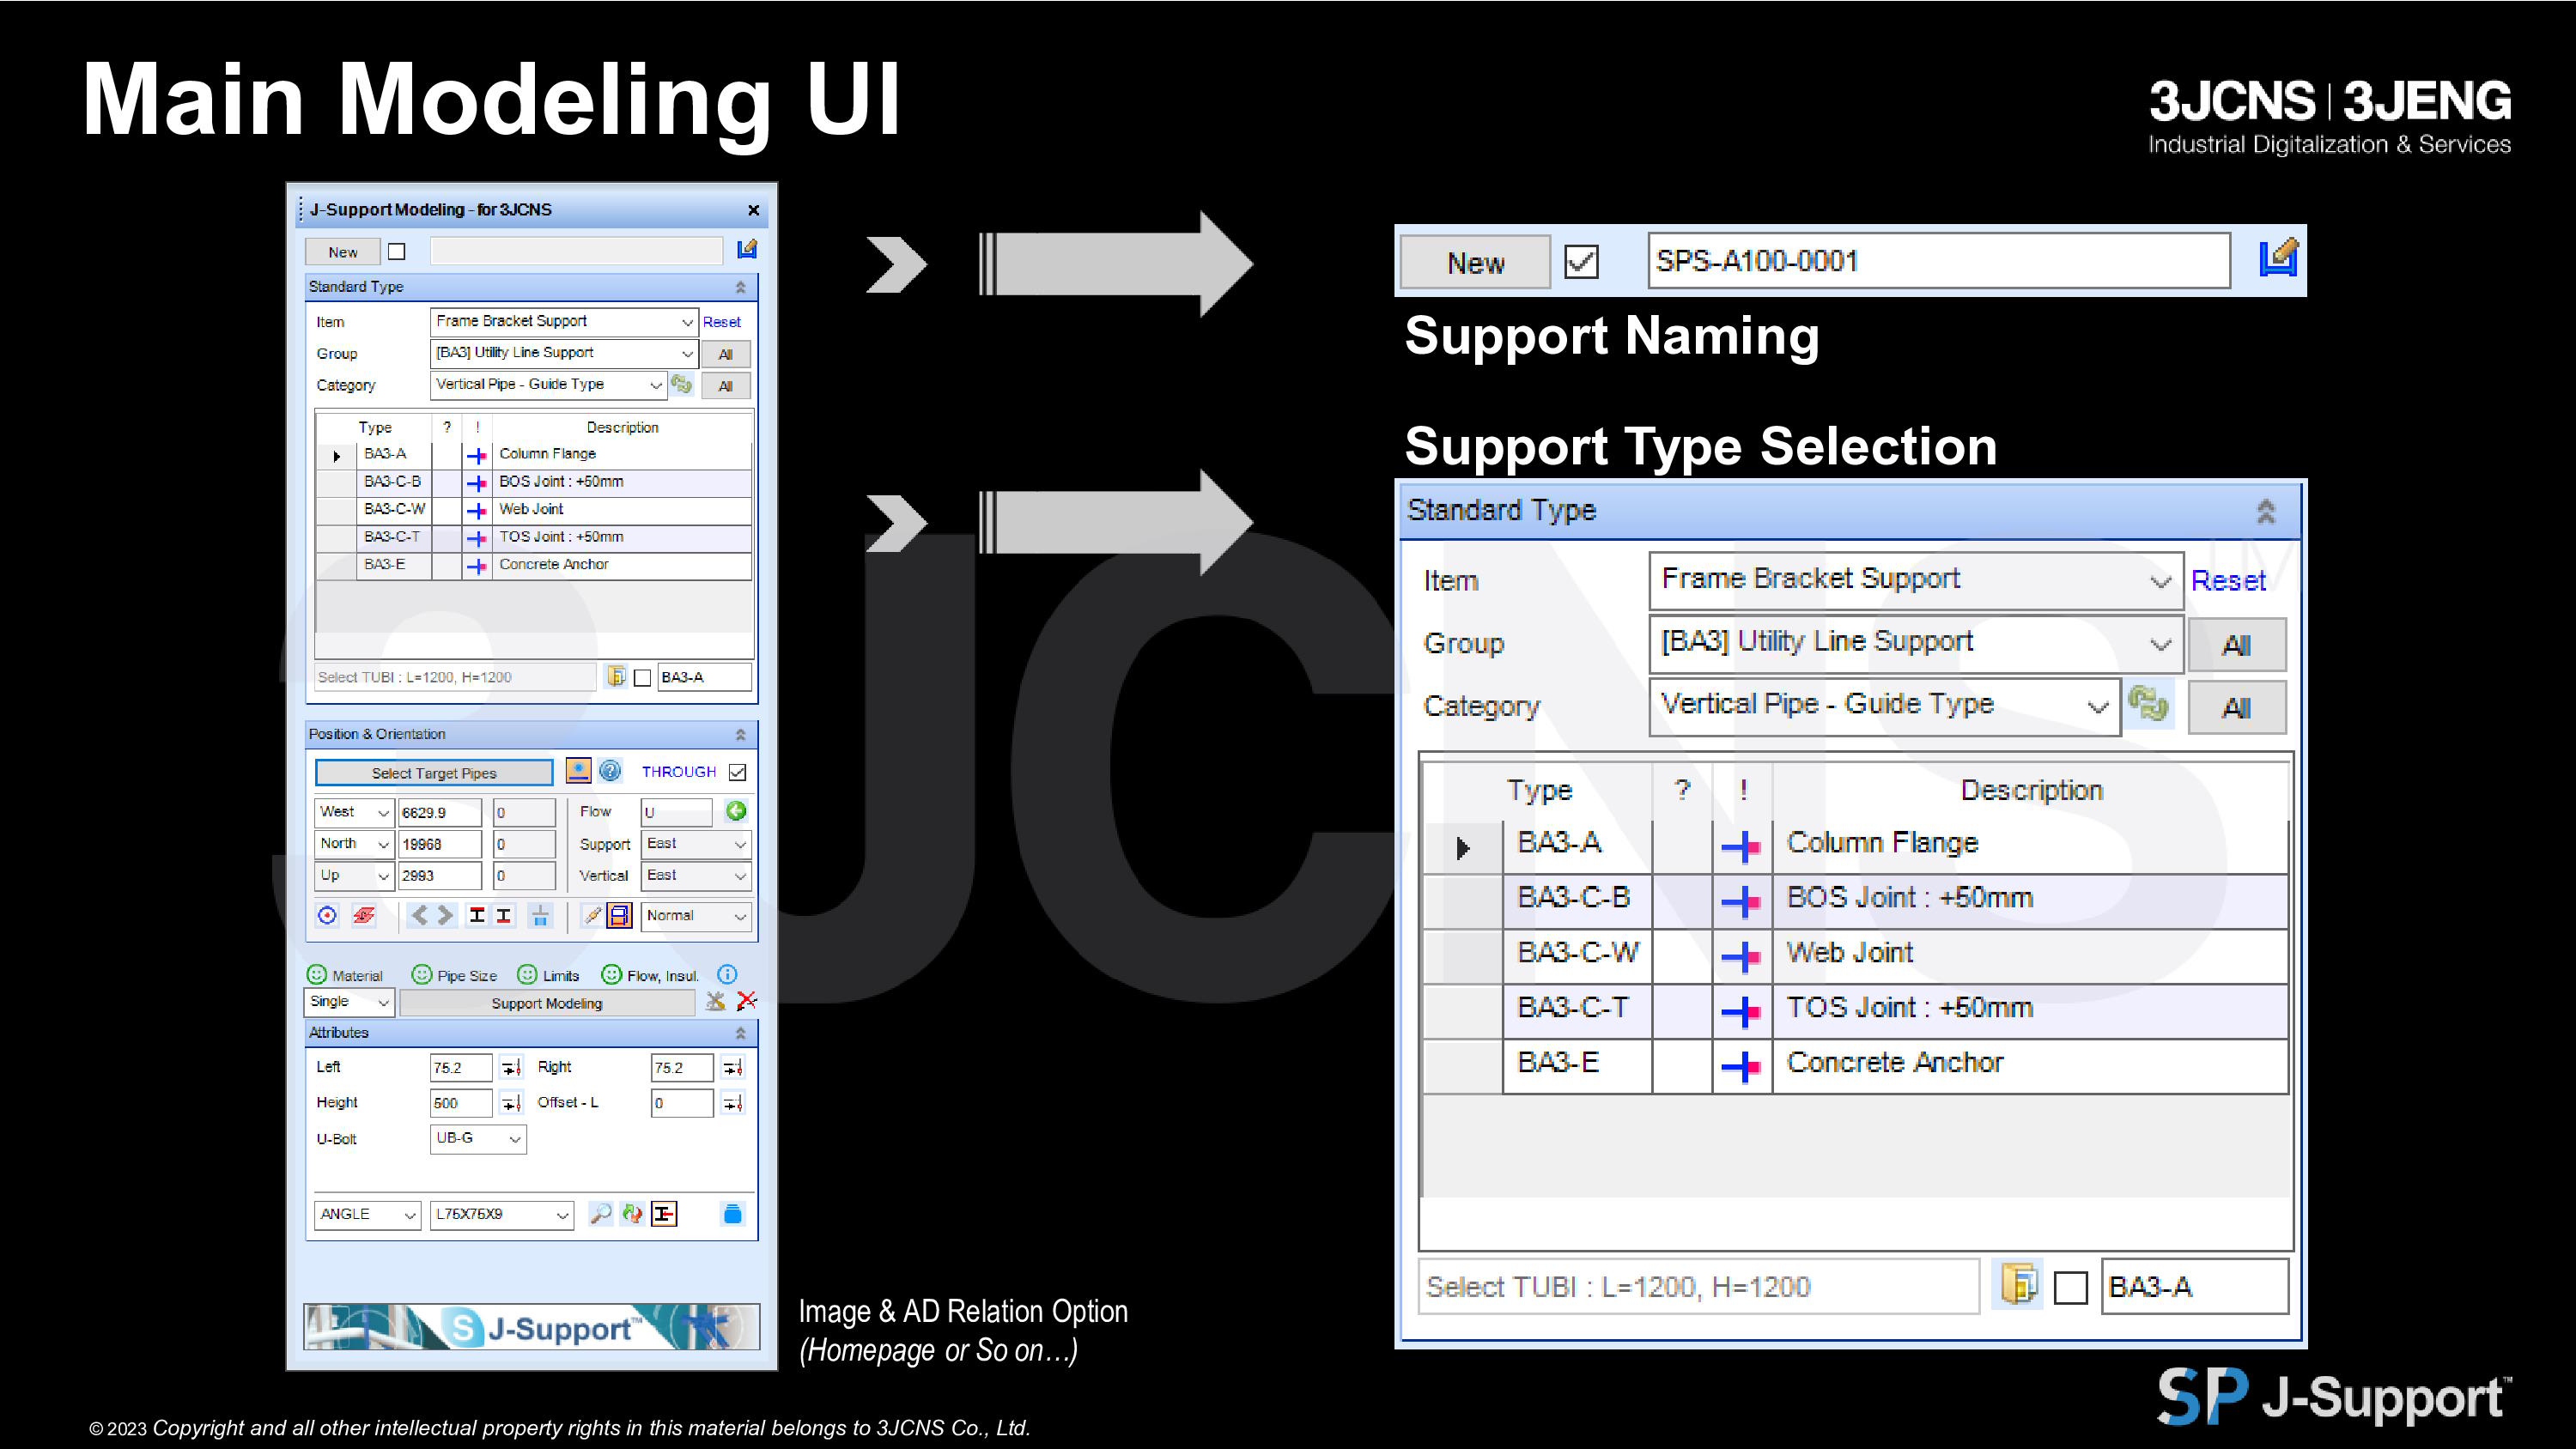Click the pick-value icon next to the Height field
The height and width of the screenshot is (1449, 2576).
click(511, 1103)
